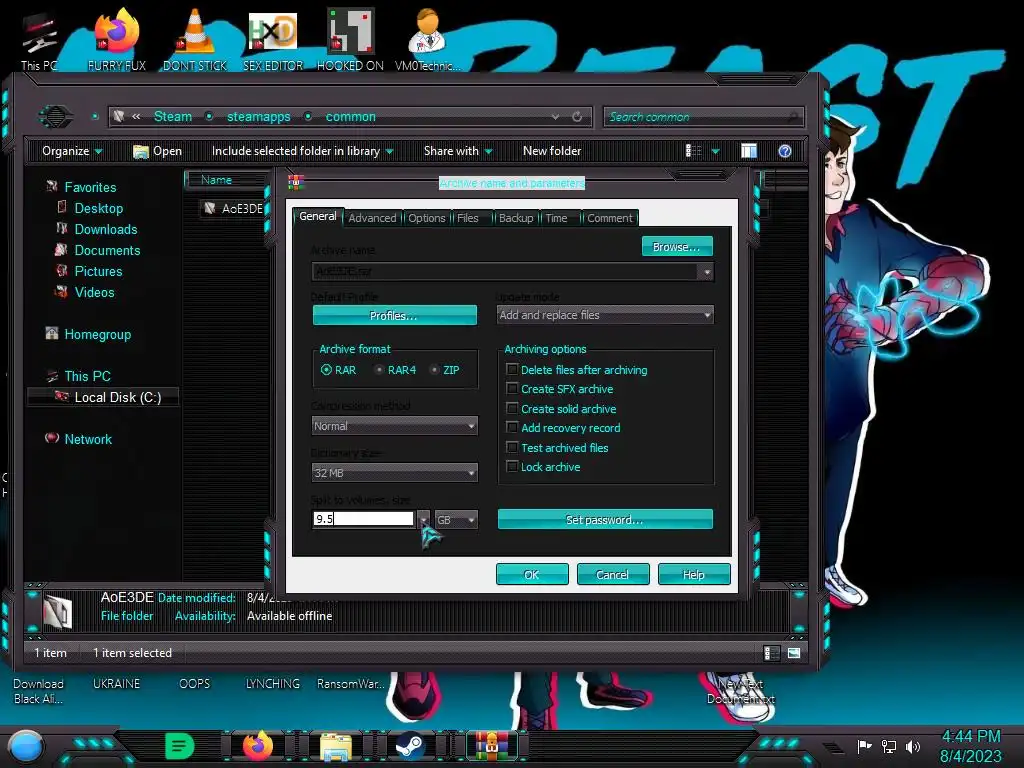Open the Start orb on the taskbar
Screen dimensions: 1024x768
[x=26, y=747]
